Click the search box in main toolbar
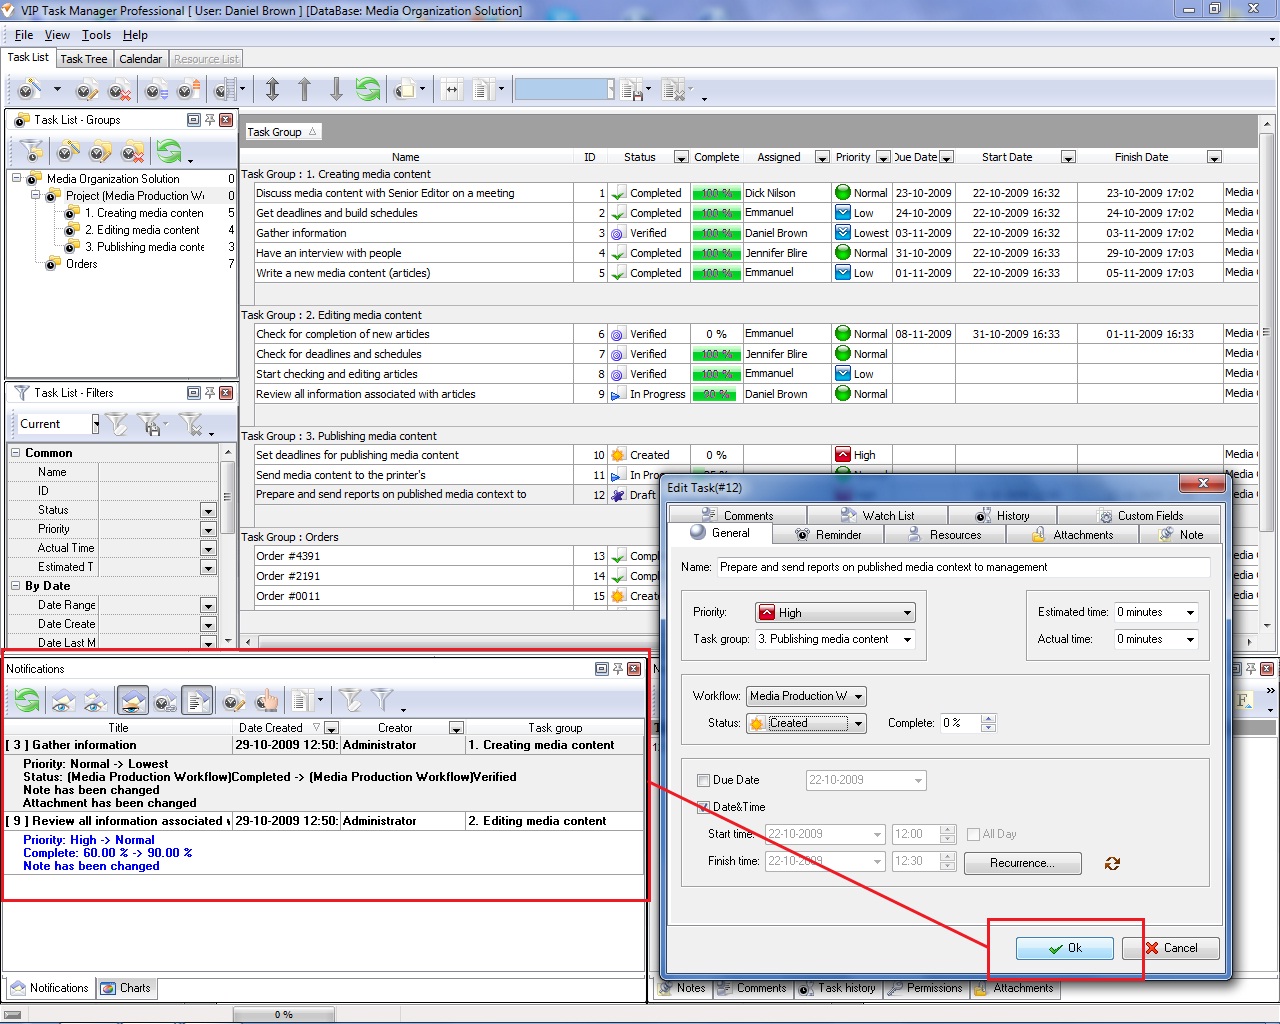This screenshot has height=1024, width=1280. 564,90
